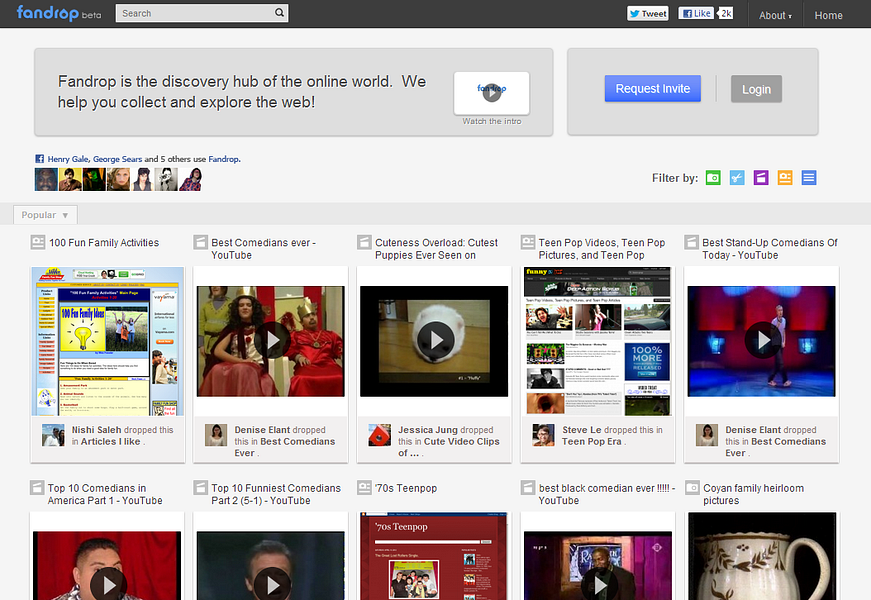Open the Teen Pop Era collection link

[591, 441]
